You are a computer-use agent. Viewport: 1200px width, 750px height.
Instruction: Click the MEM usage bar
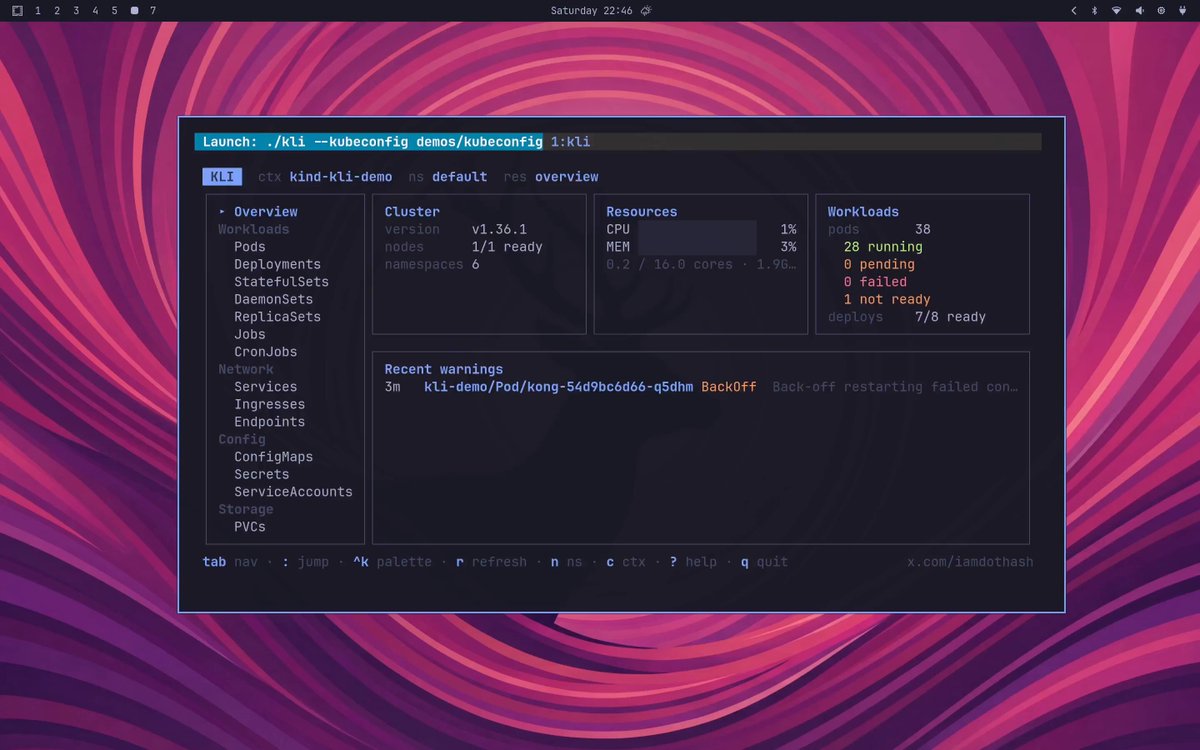click(697, 247)
